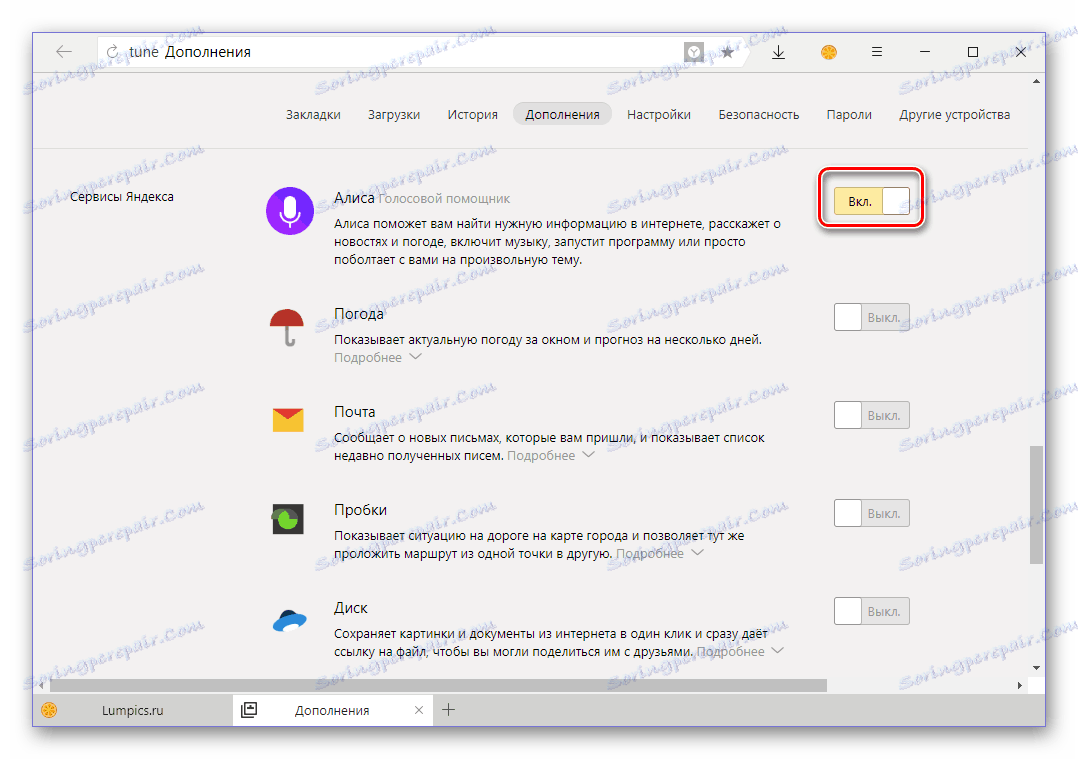1078x759 pixels.
Task: Click the Погода title text
Action: (x=359, y=314)
